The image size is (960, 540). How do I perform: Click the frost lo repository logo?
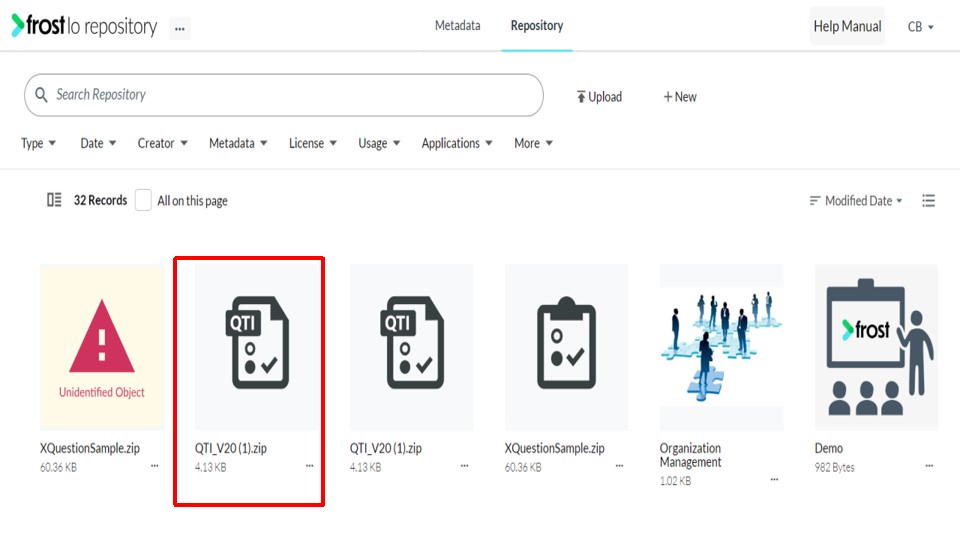[x=84, y=26]
